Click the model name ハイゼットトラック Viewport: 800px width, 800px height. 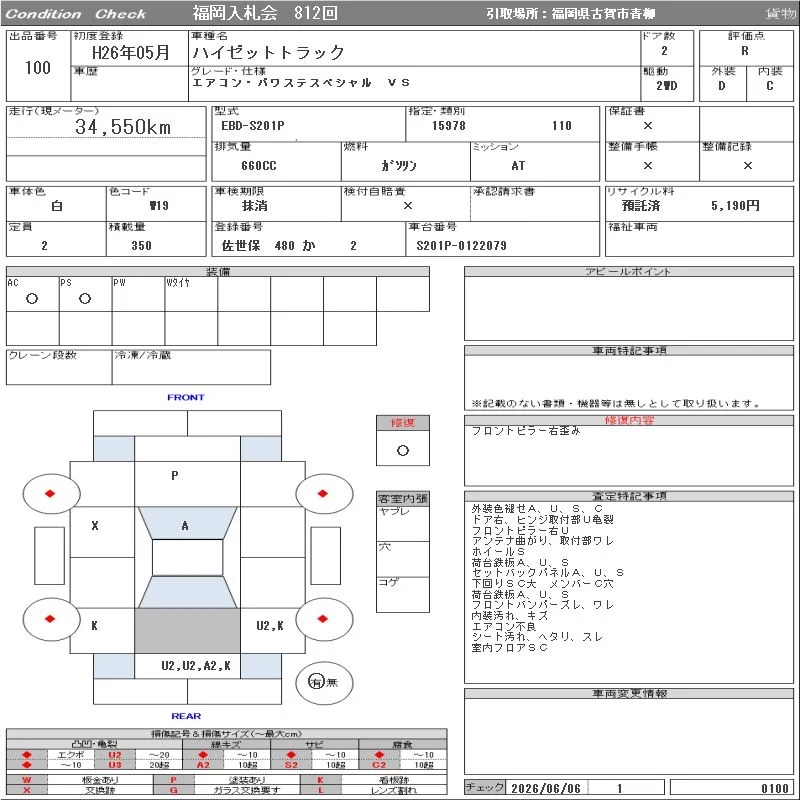268,52
